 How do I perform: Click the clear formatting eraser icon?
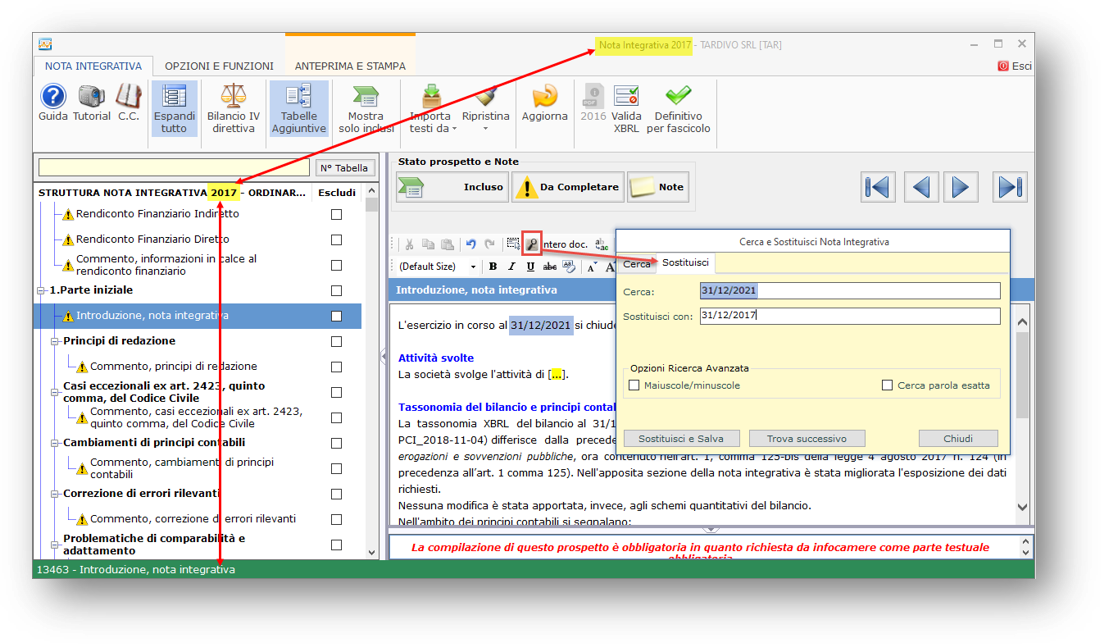click(569, 266)
